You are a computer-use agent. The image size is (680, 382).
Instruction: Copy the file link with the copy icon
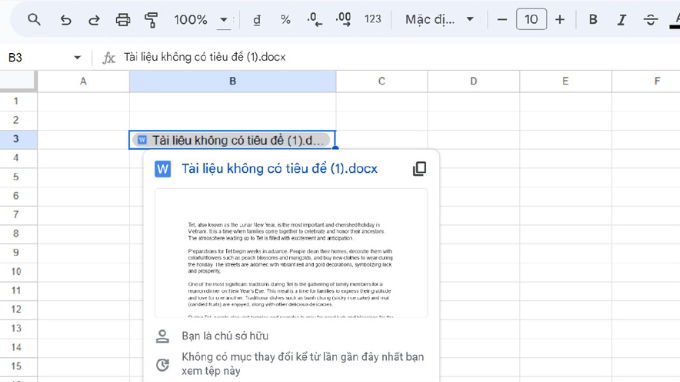point(419,169)
